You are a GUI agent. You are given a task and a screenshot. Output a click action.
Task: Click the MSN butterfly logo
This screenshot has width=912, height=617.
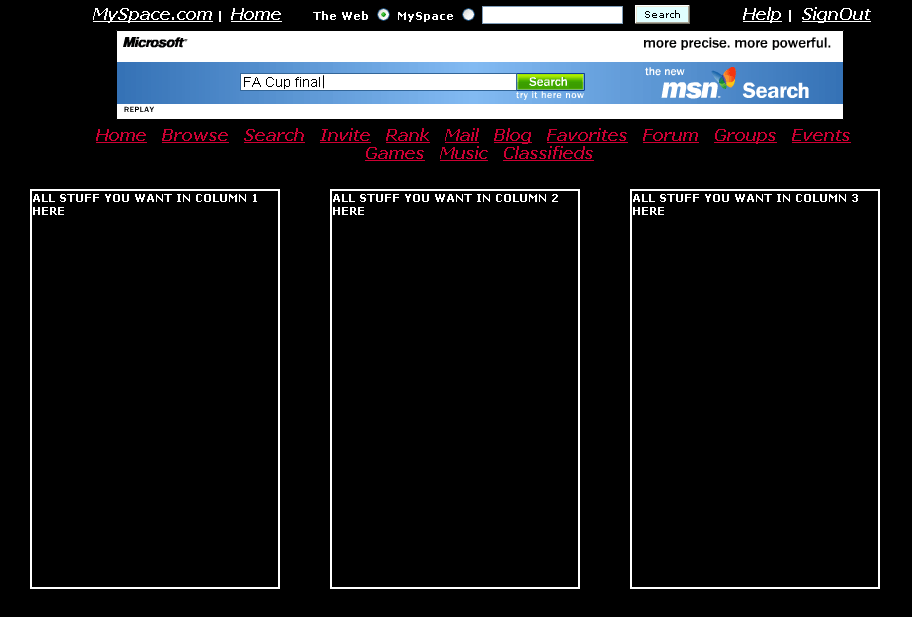(724, 80)
